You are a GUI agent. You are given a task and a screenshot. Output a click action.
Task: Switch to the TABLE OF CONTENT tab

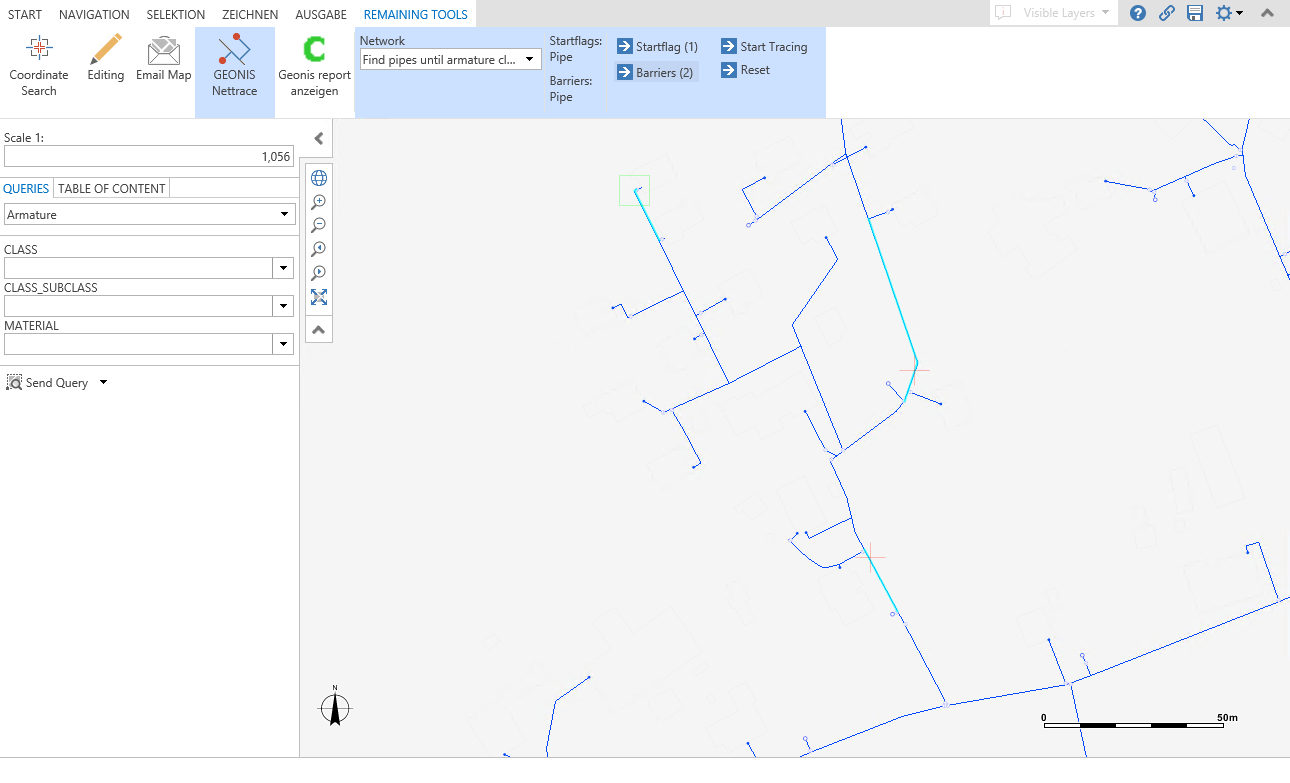tap(110, 188)
